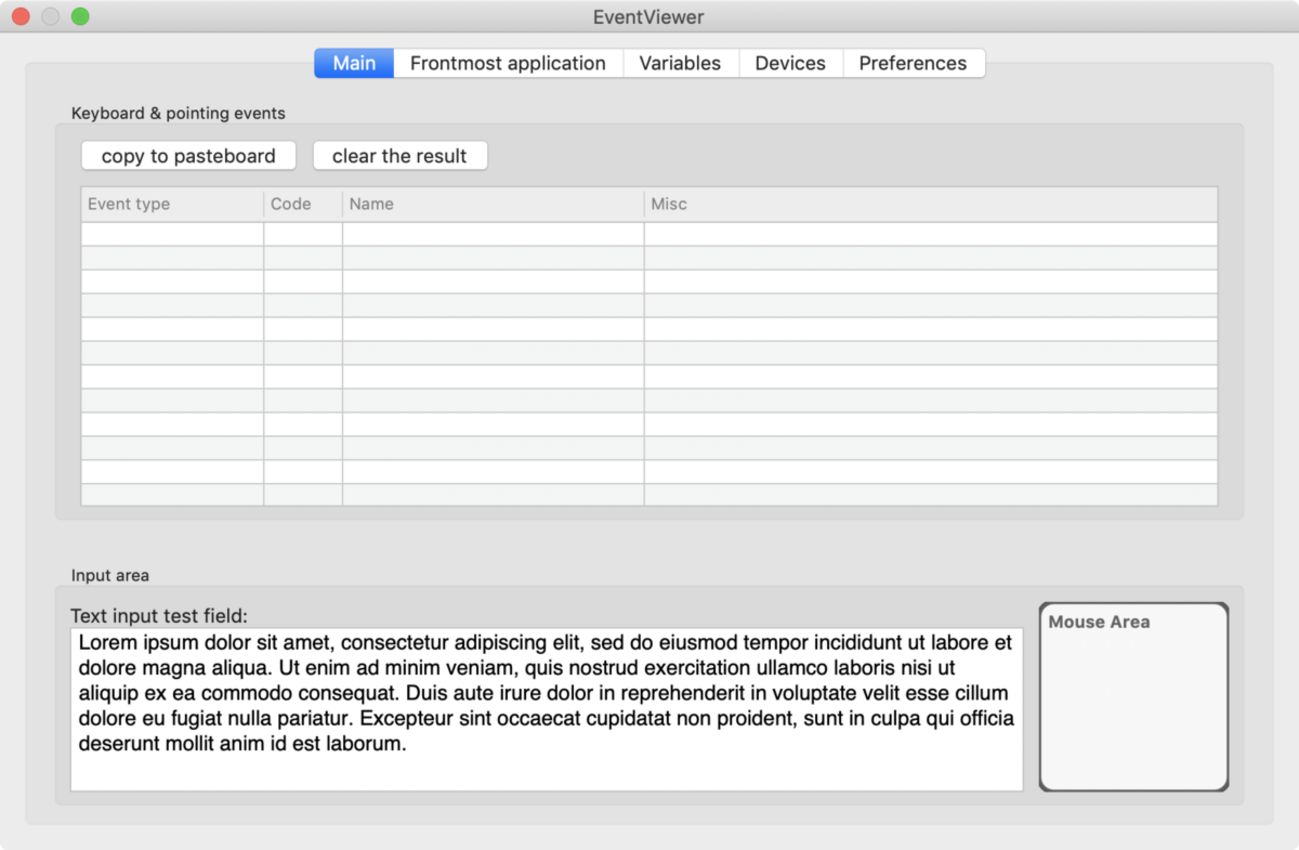Click the Keyboard & pointing events label
Image resolution: width=1299 pixels, height=850 pixels.
178,114
